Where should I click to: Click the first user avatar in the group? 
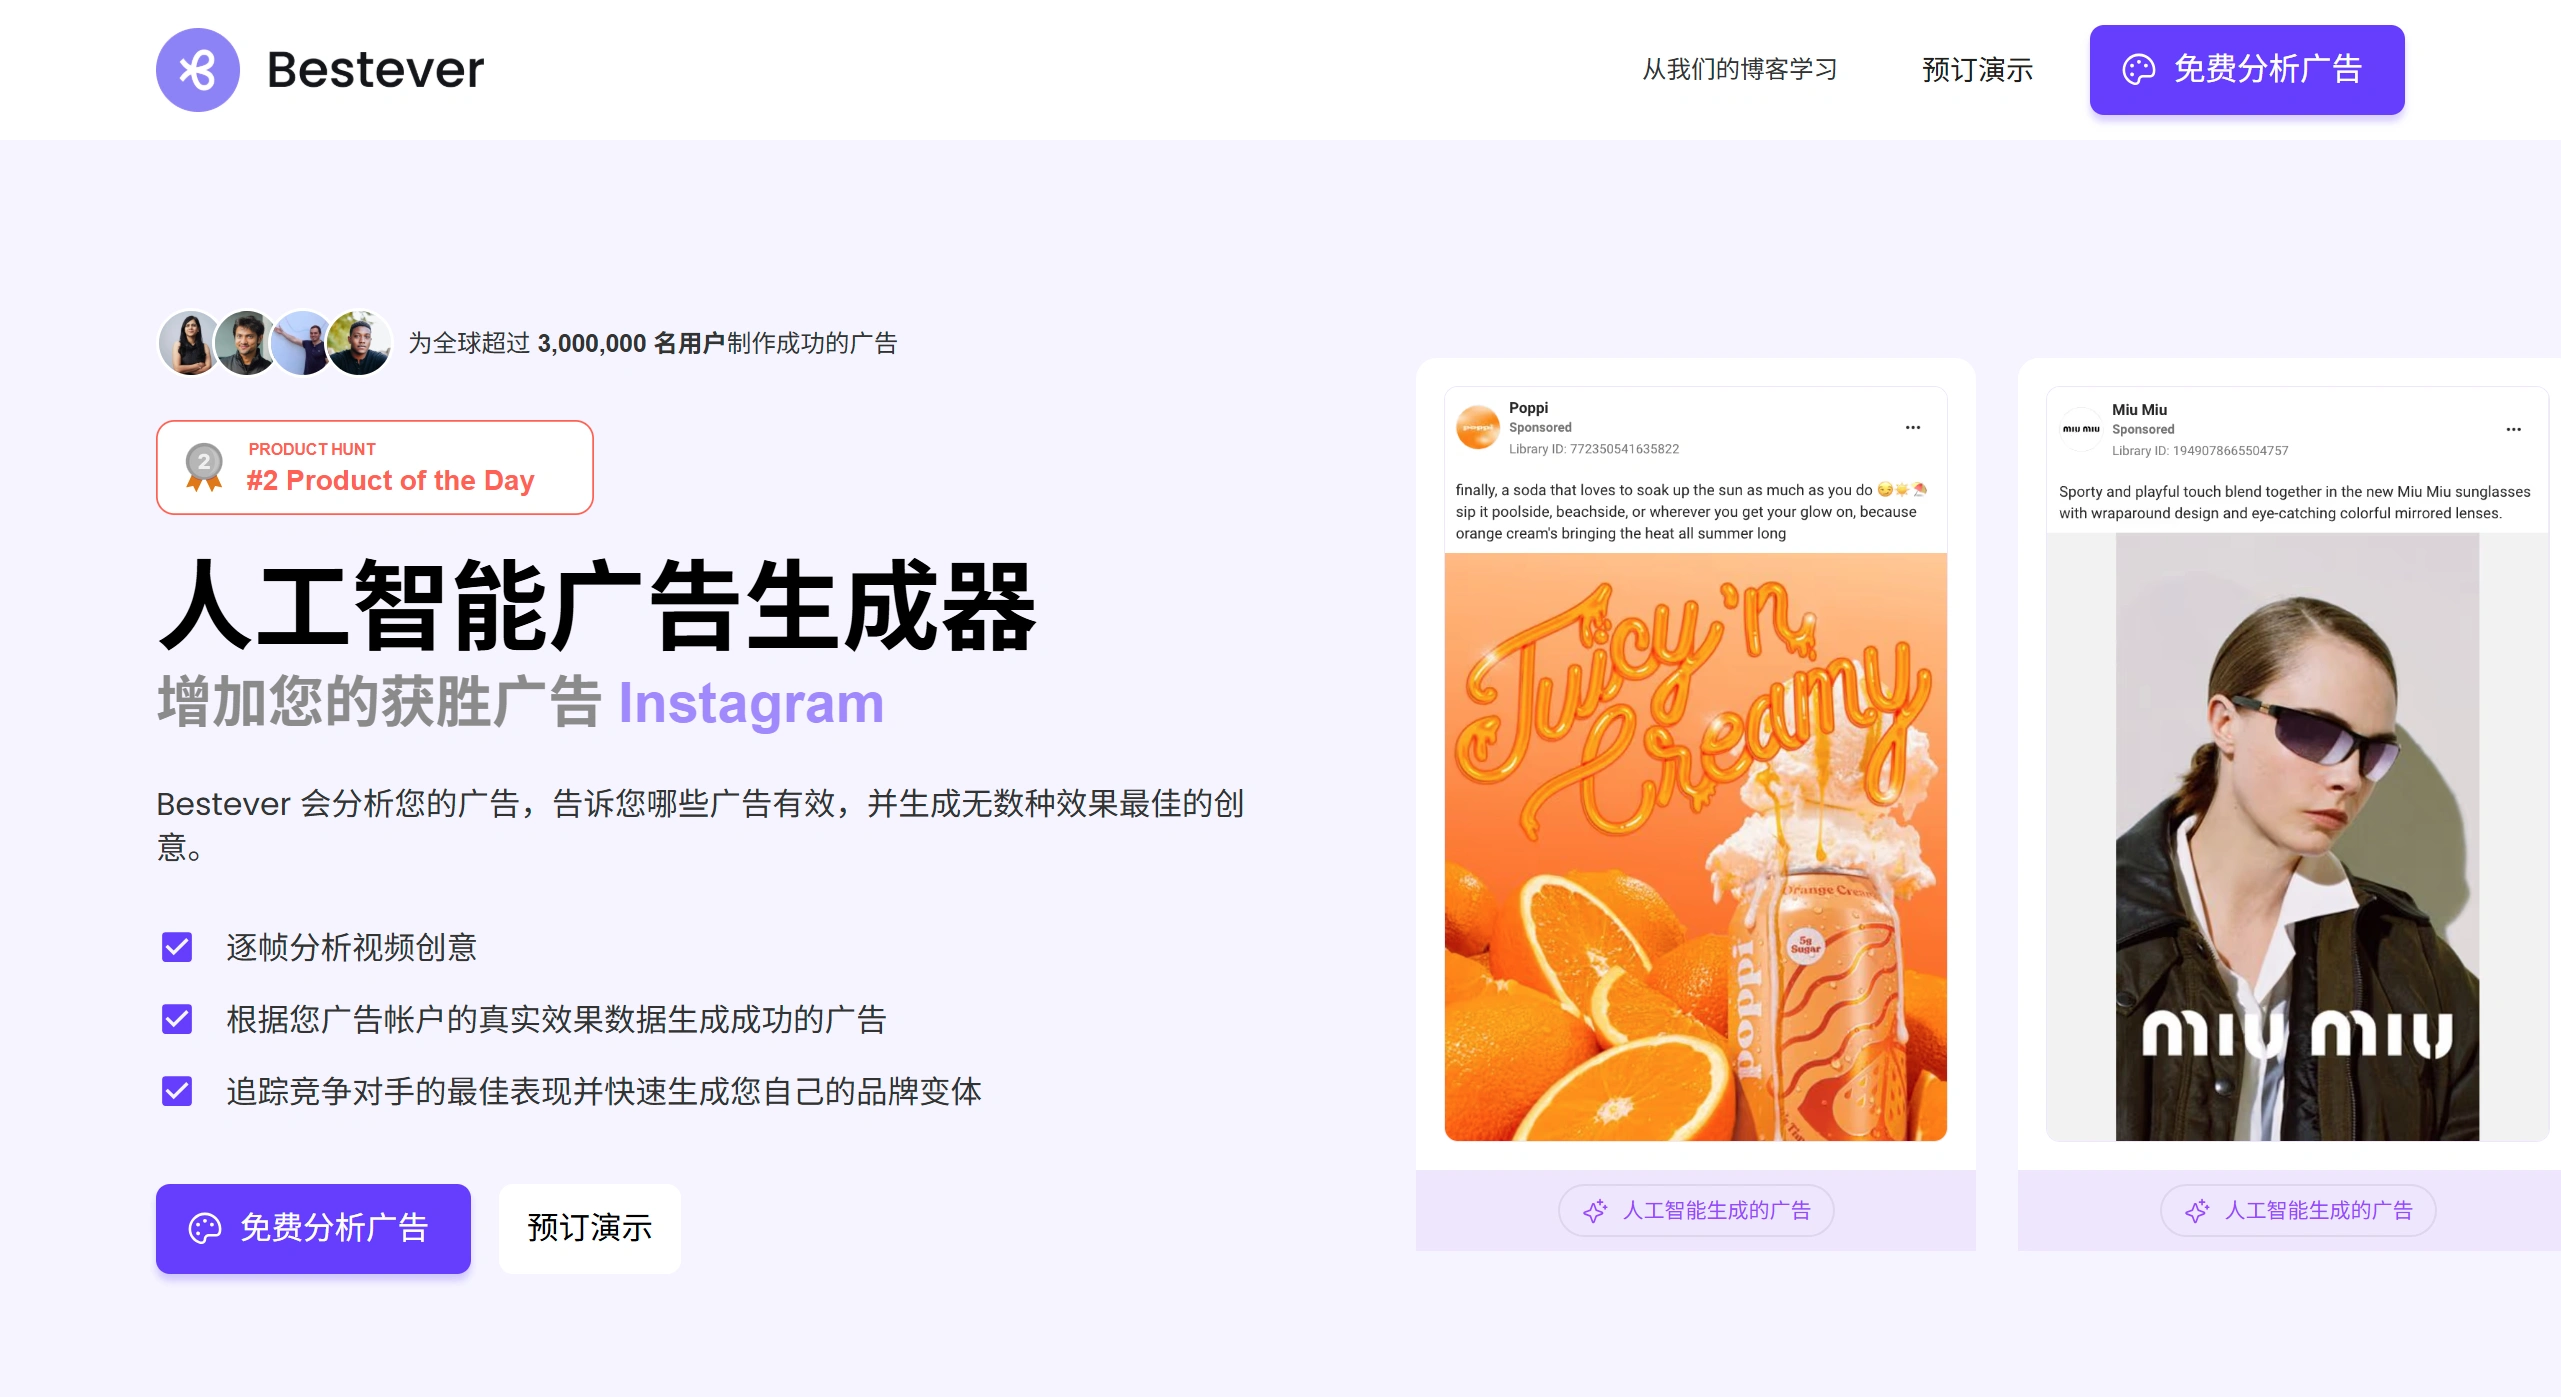(x=185, y=343)
